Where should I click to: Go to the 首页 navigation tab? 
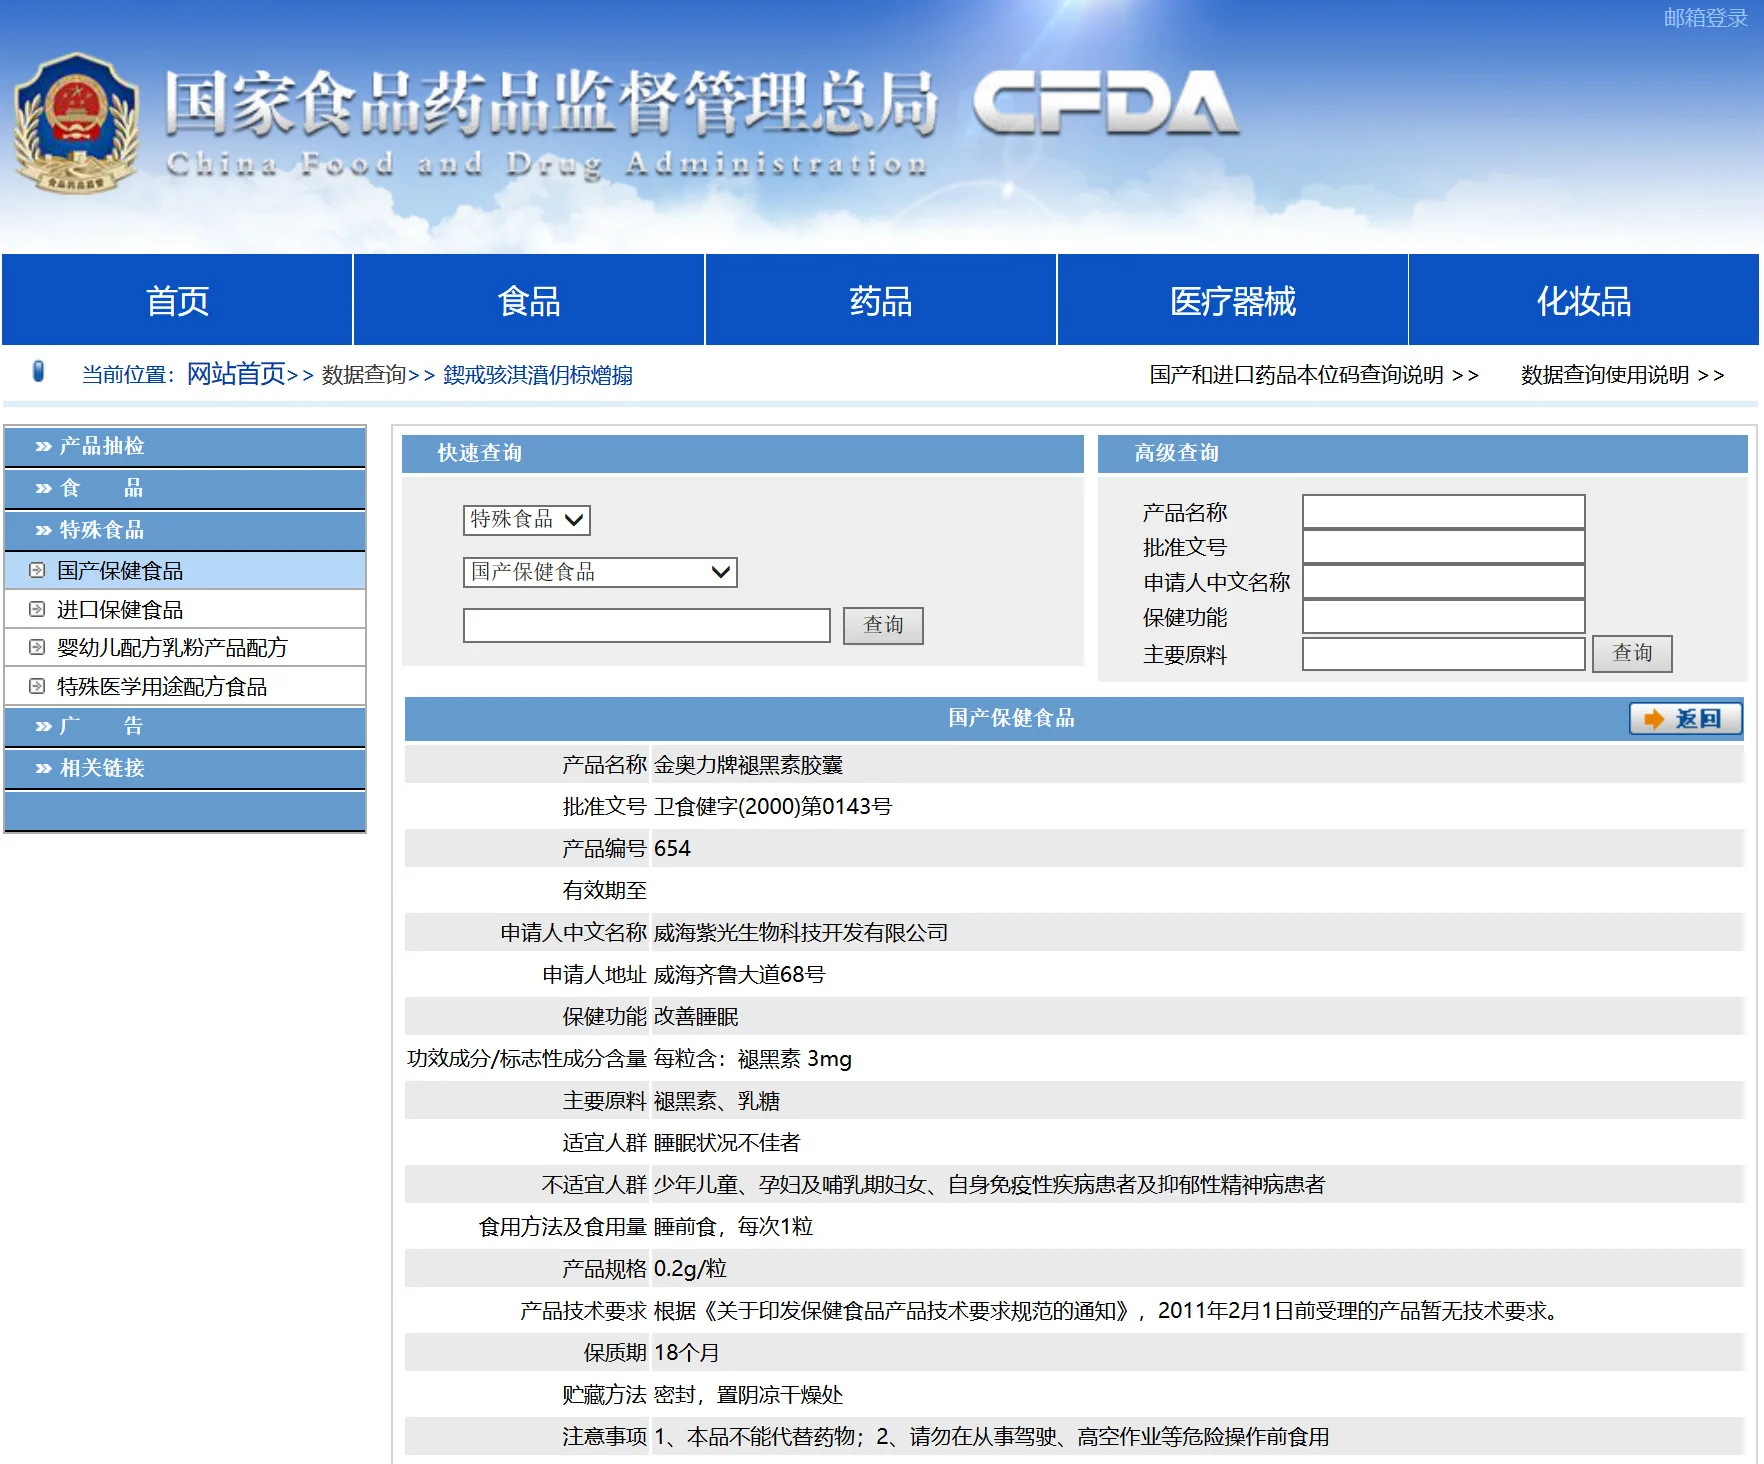(x=177, y=300)
